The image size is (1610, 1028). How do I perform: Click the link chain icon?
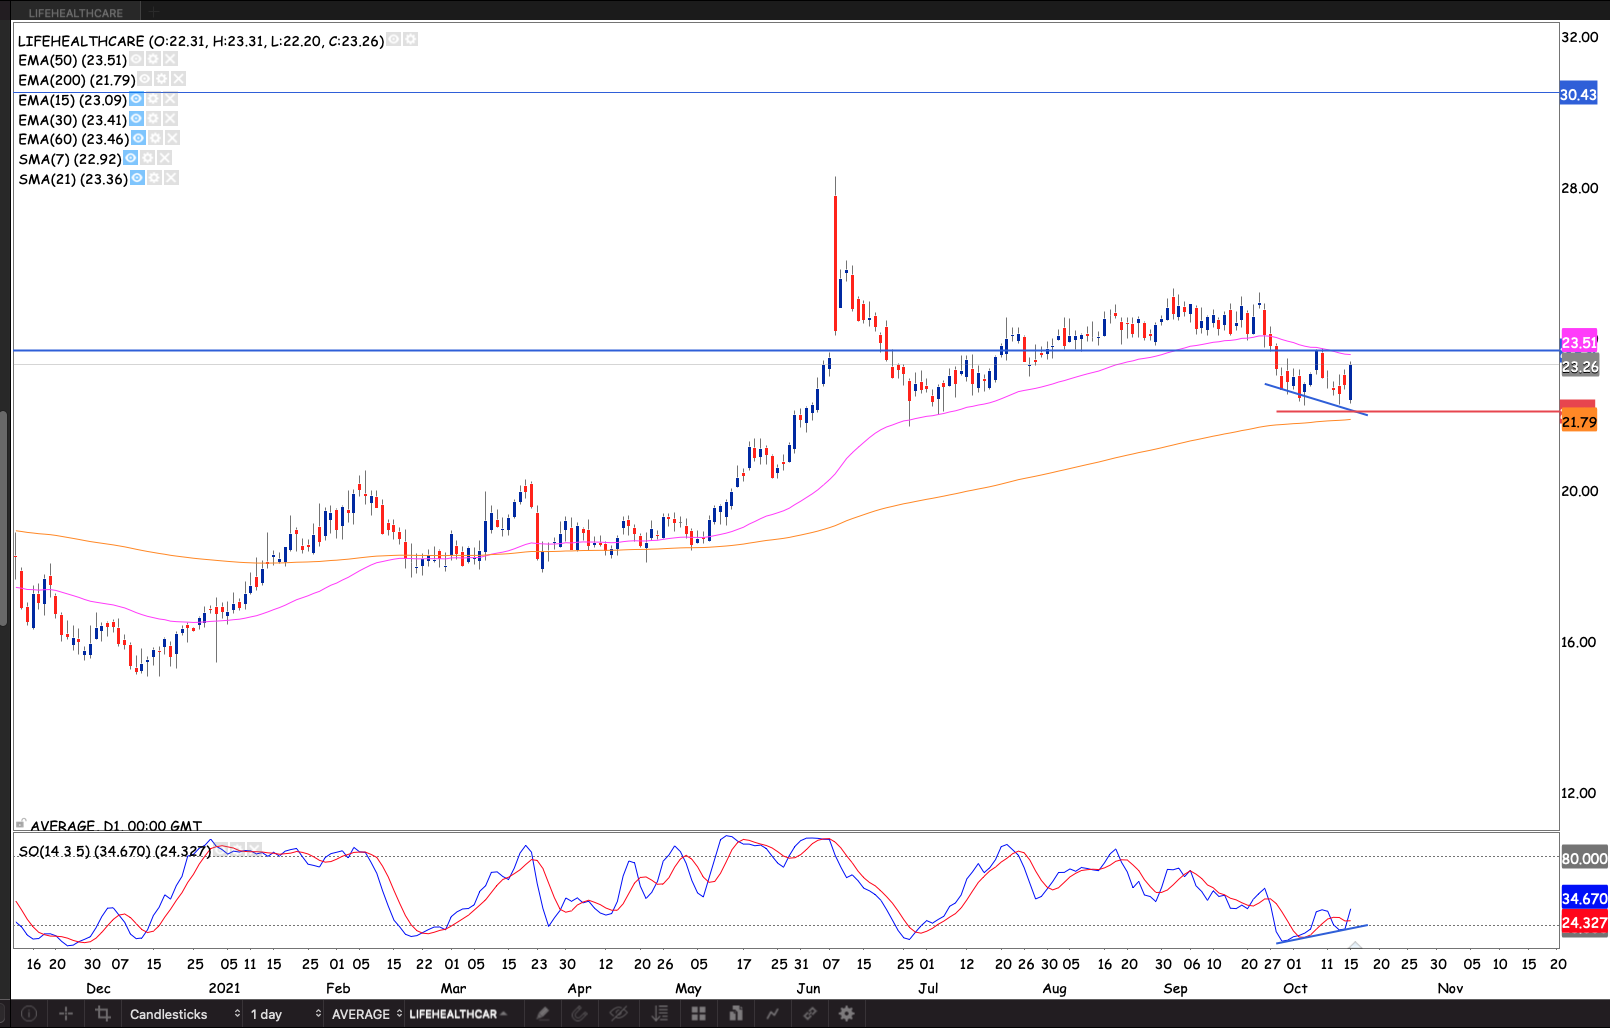coord(809,1013)
